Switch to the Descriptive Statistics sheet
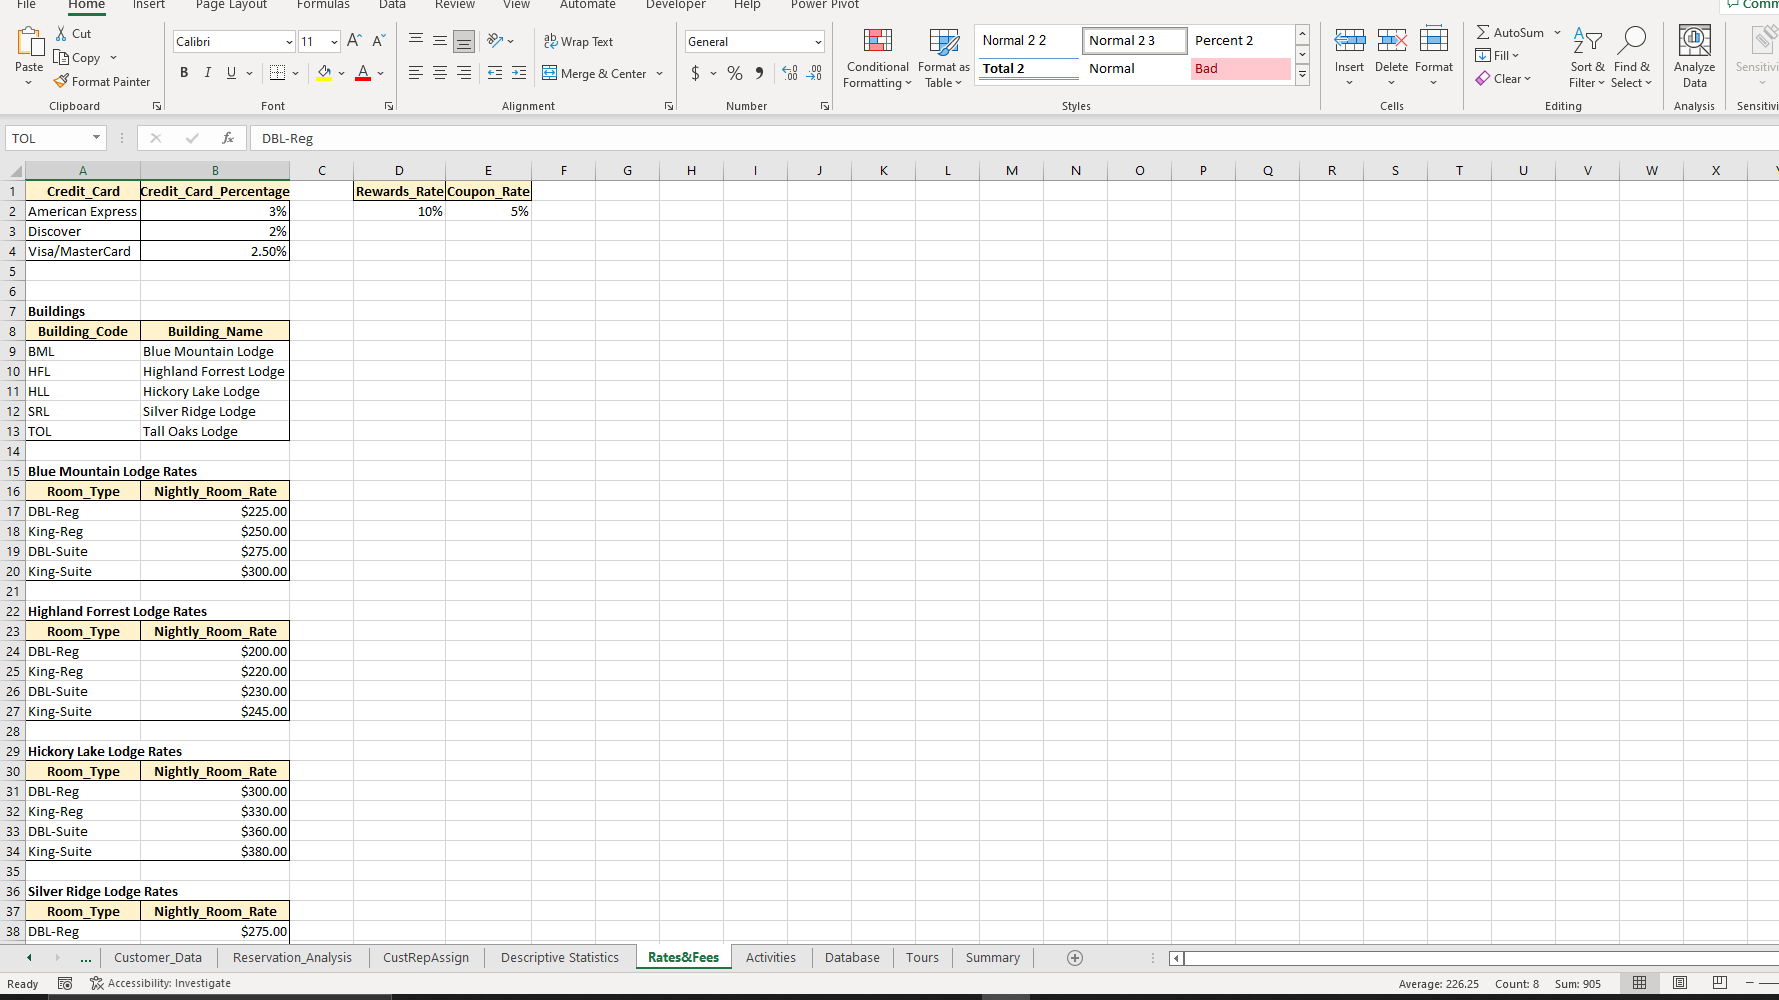The width and height of the screenshot is (1779, 1000). pos(560,957)
